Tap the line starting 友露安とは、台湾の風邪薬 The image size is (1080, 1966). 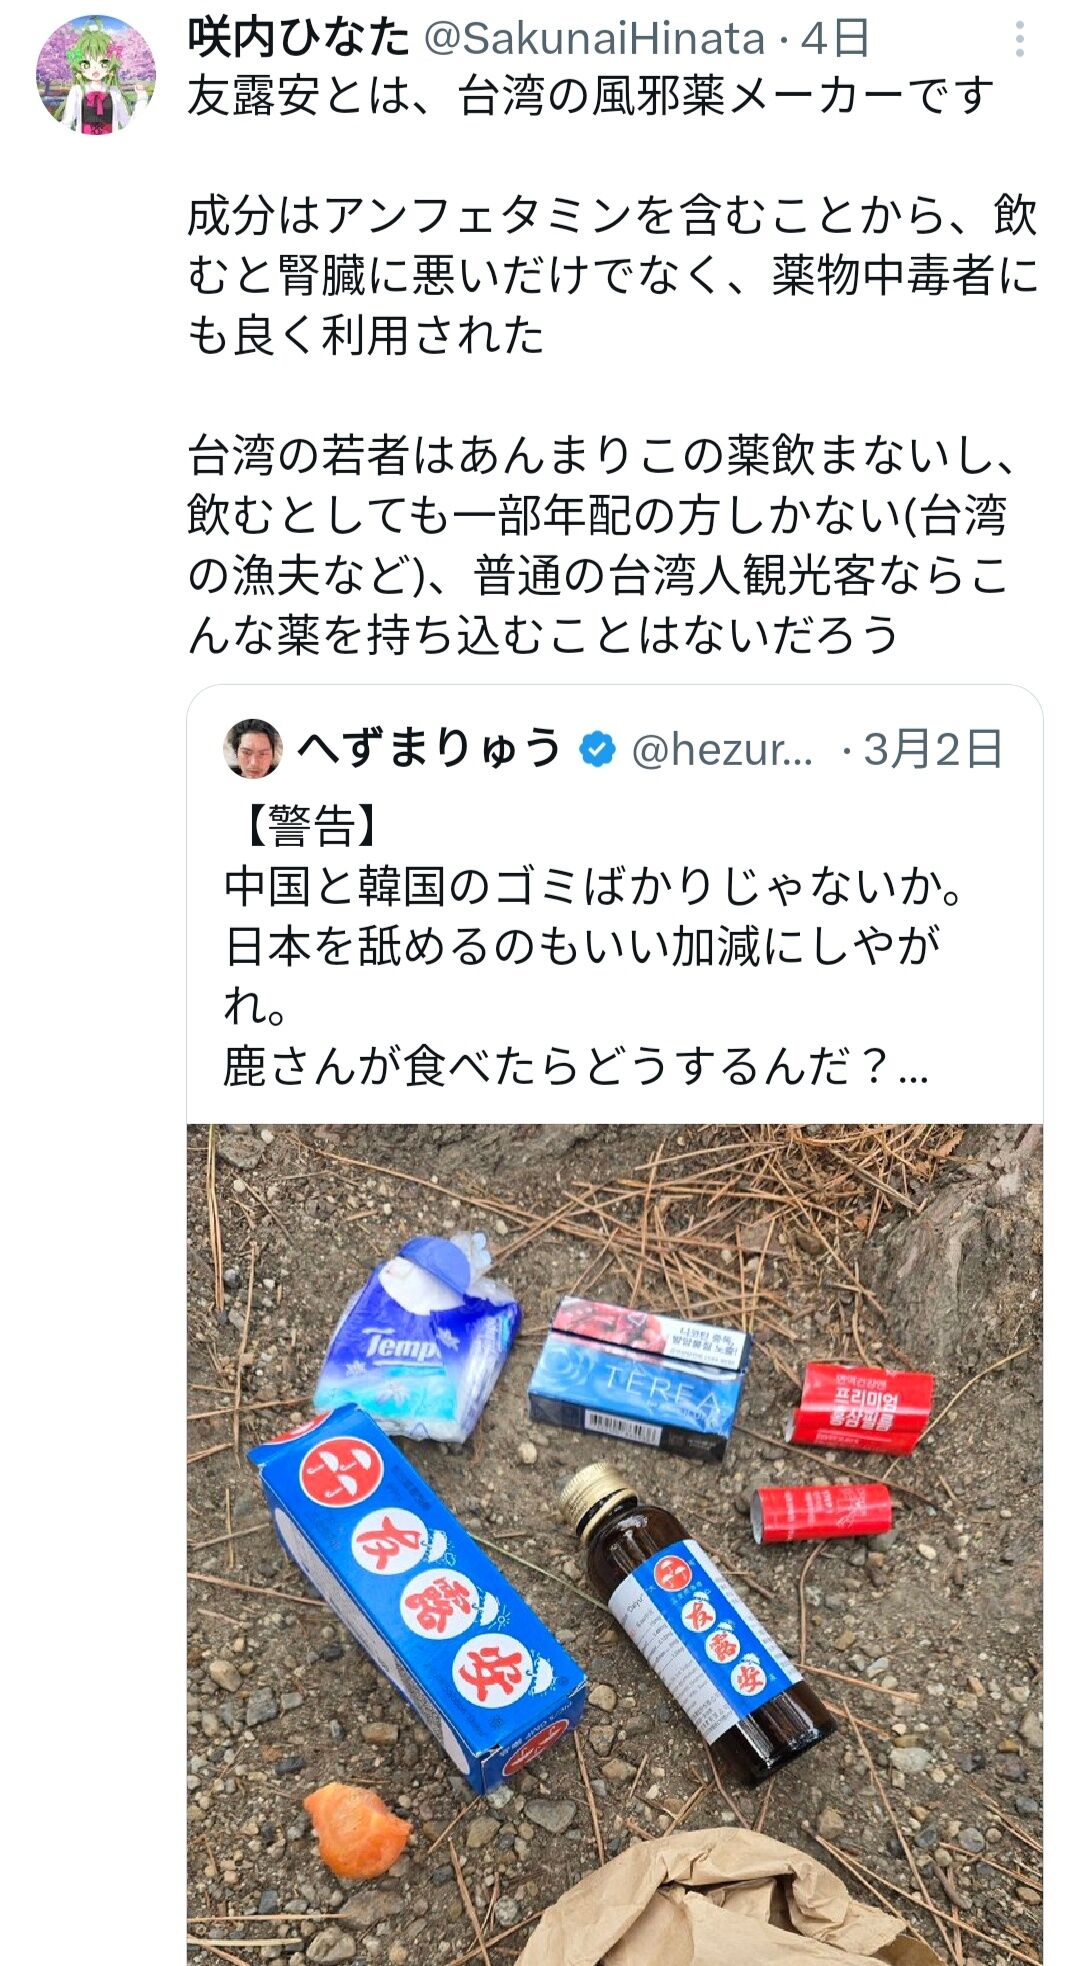tap(590, 96)
